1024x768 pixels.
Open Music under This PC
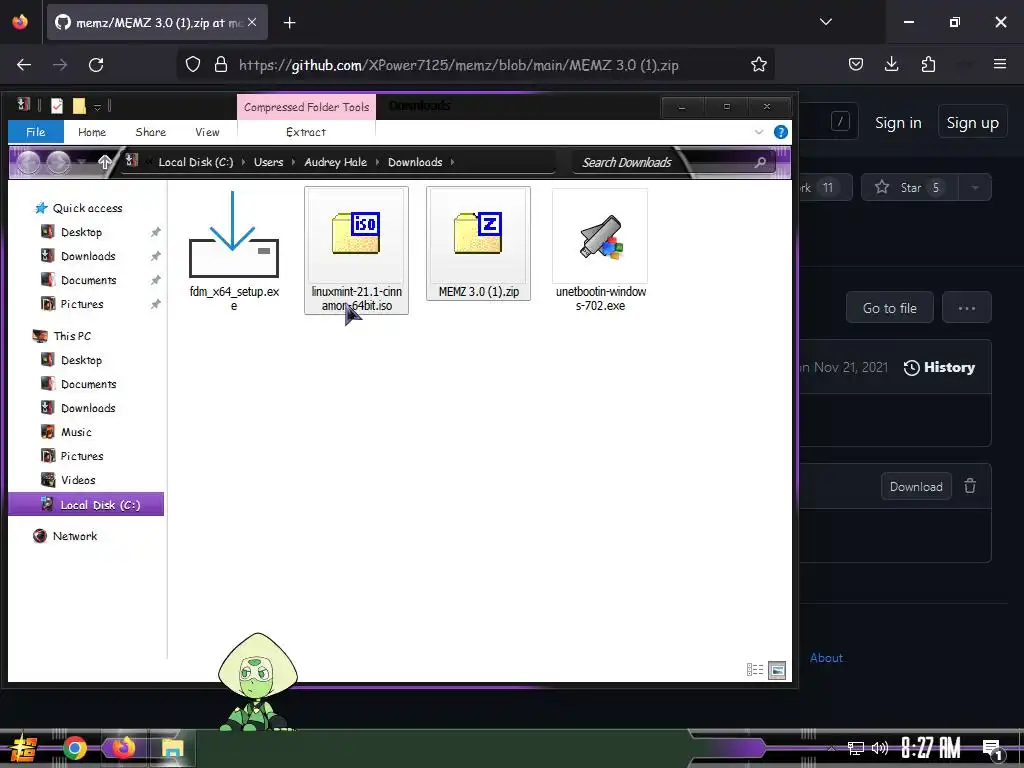point(76,432)
